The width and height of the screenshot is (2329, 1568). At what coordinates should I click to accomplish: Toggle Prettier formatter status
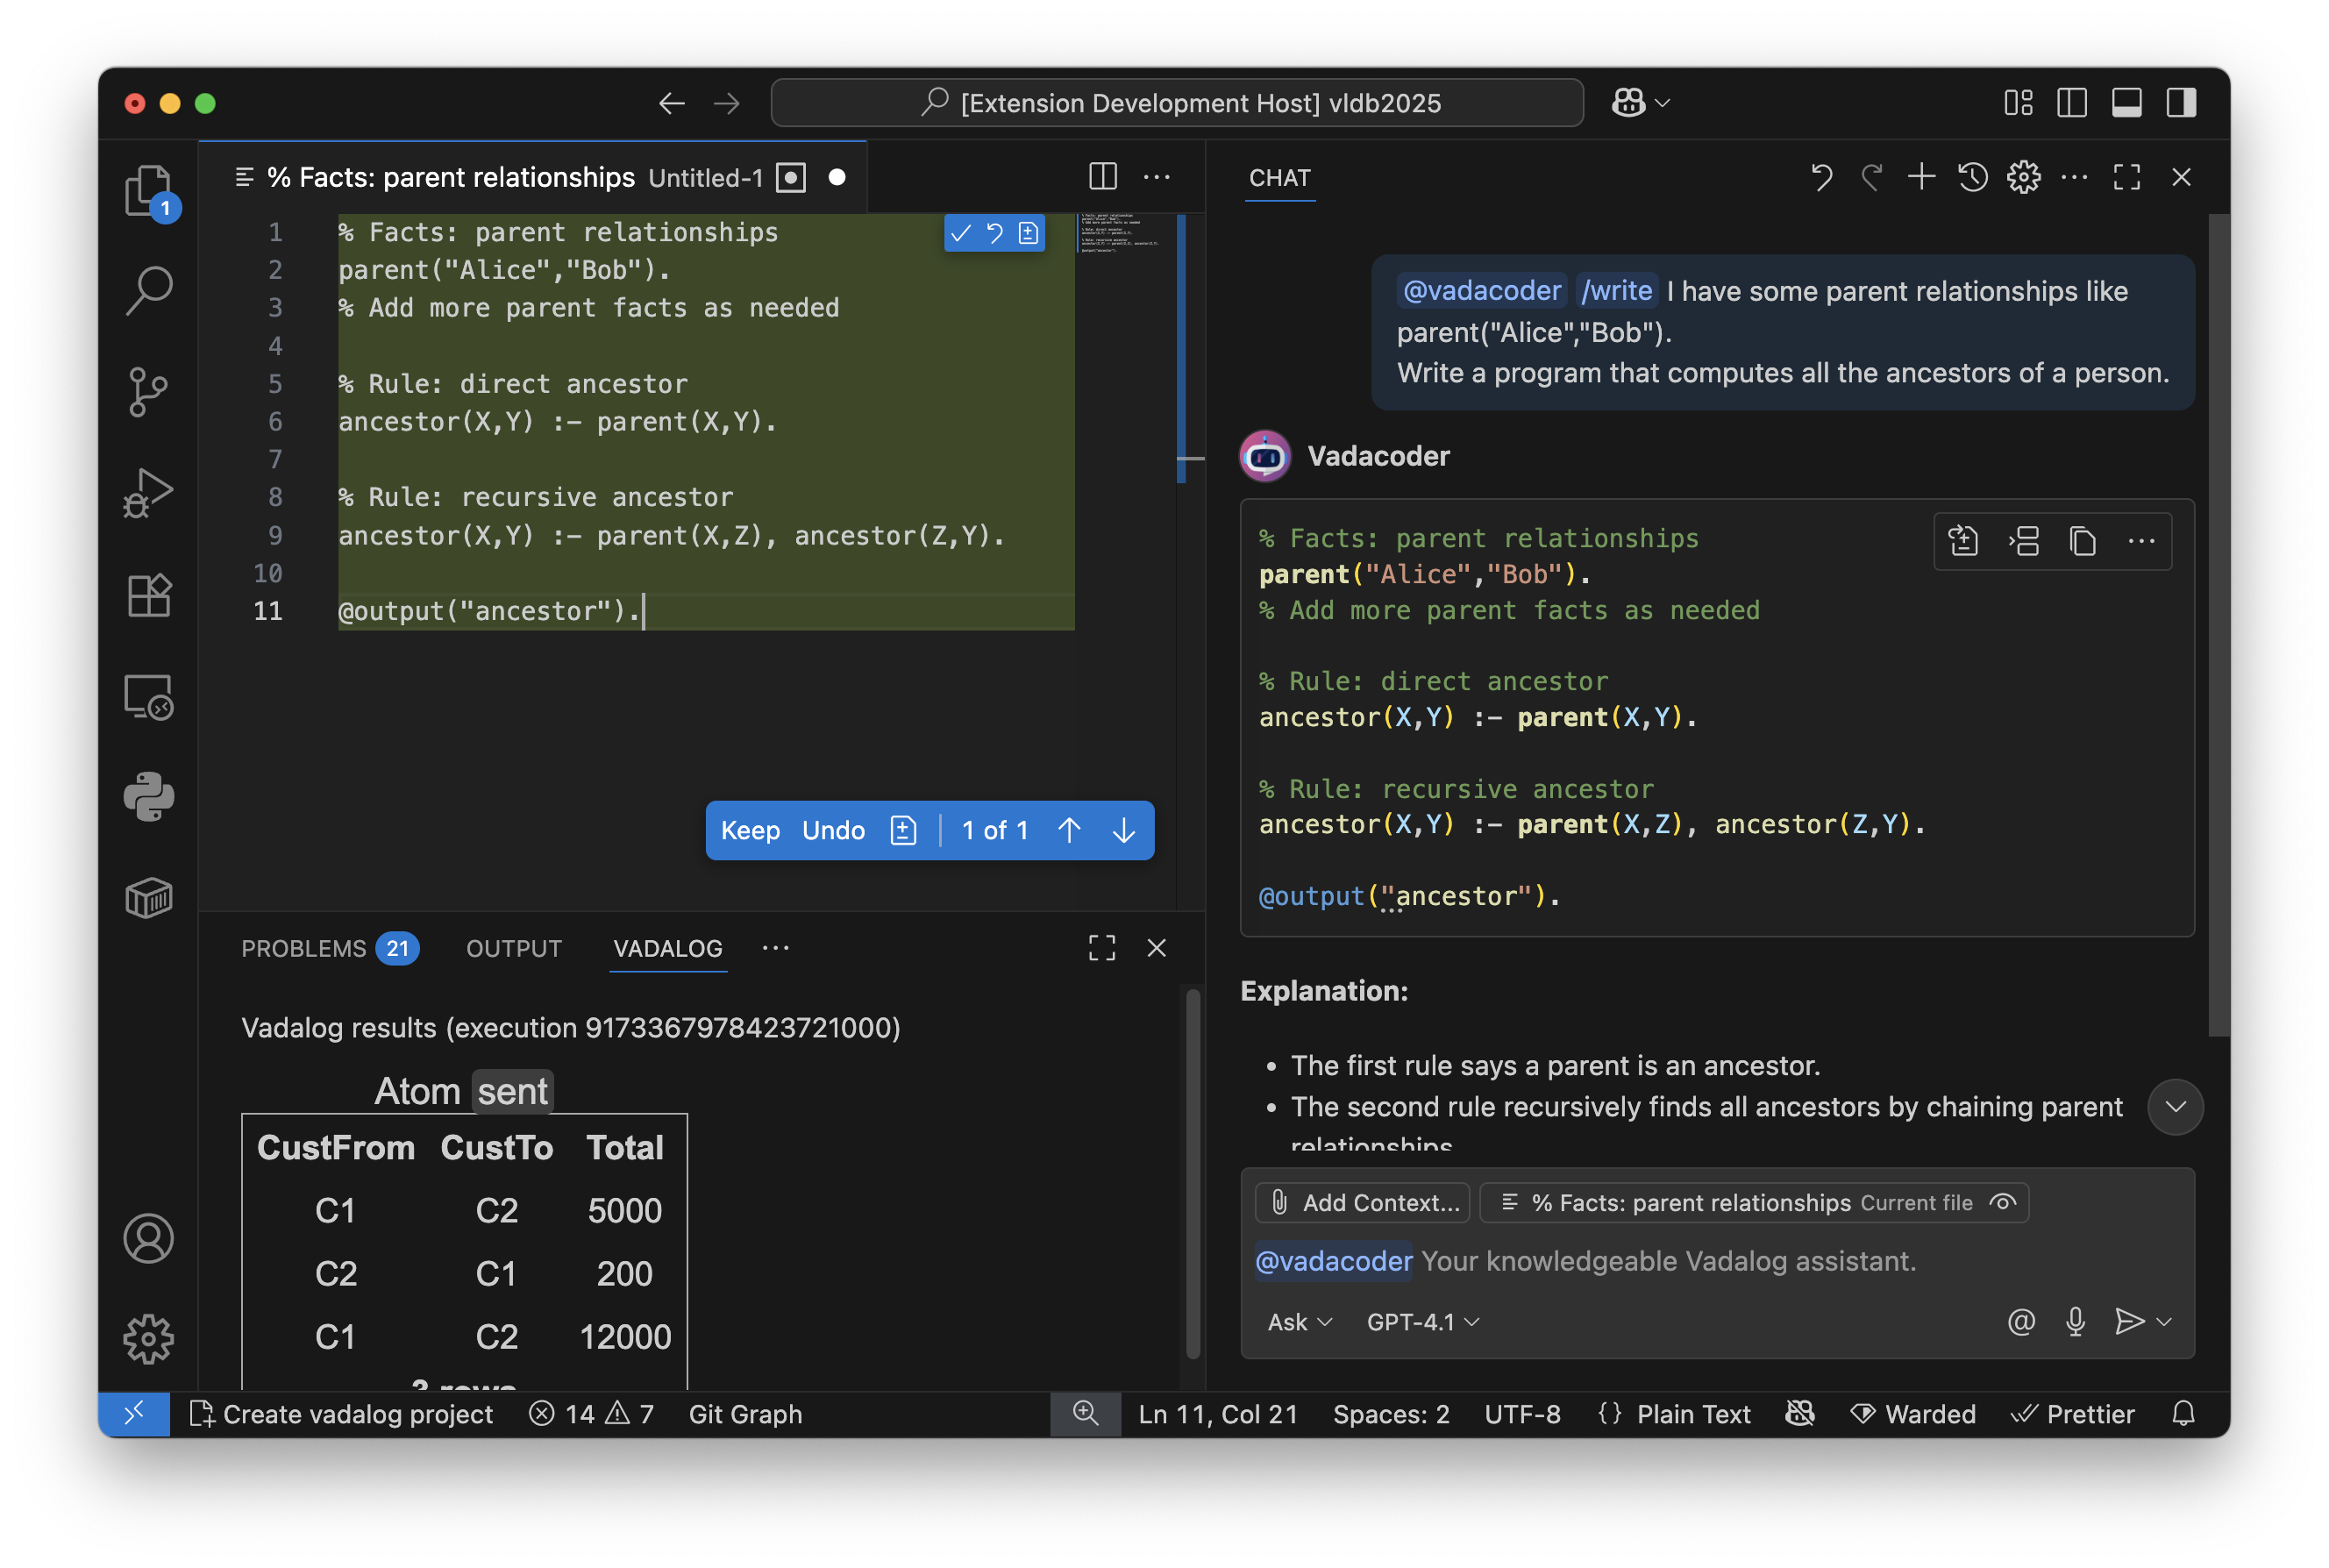[2073, 1413]
